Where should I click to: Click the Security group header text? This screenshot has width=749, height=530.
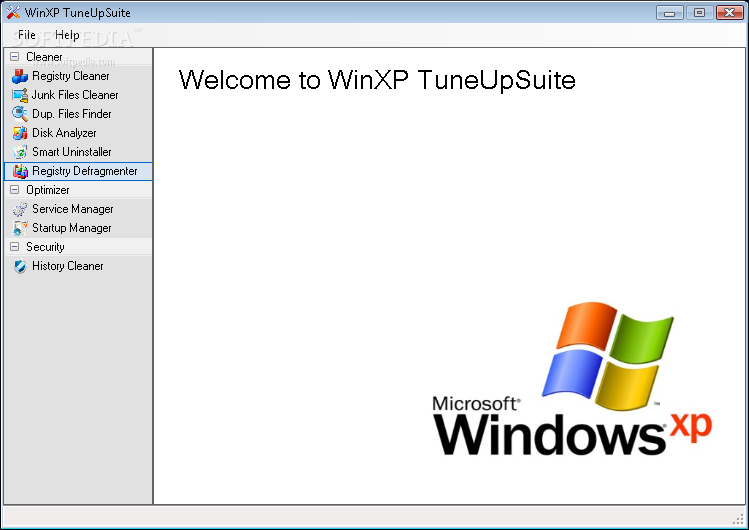click(45, 247)
